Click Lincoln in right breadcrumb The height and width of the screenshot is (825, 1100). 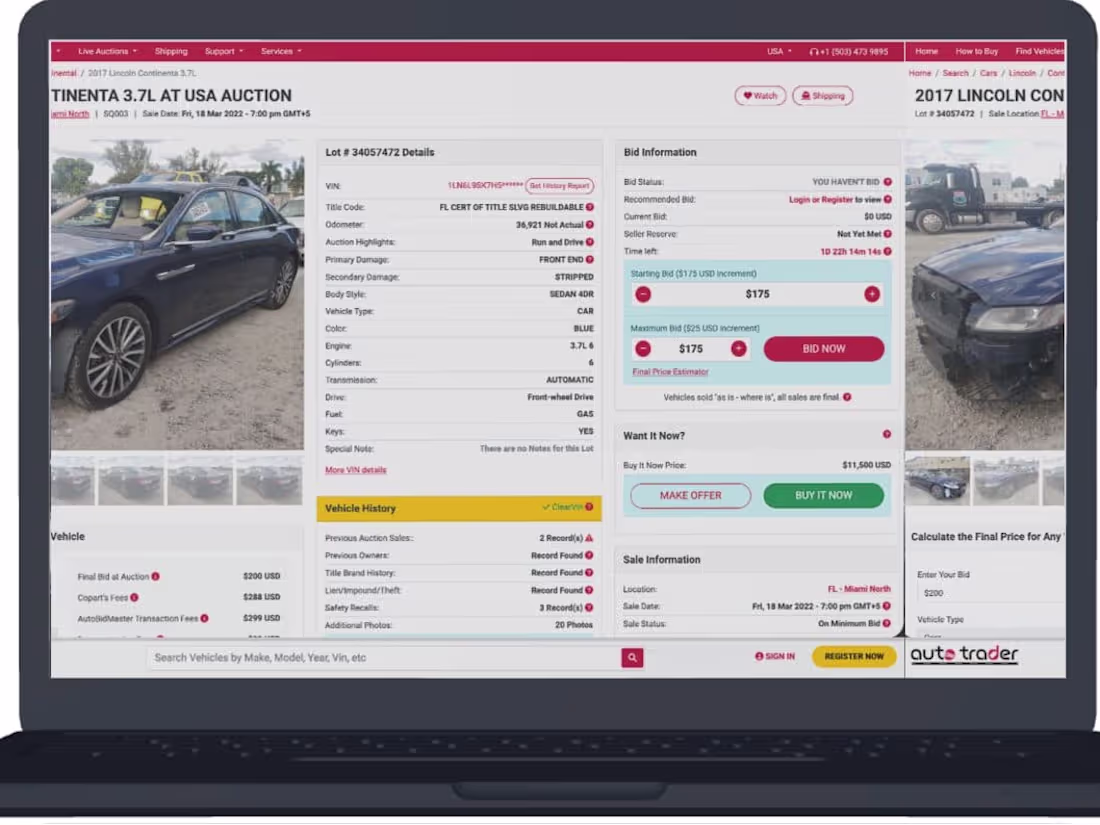(1022, 73)
